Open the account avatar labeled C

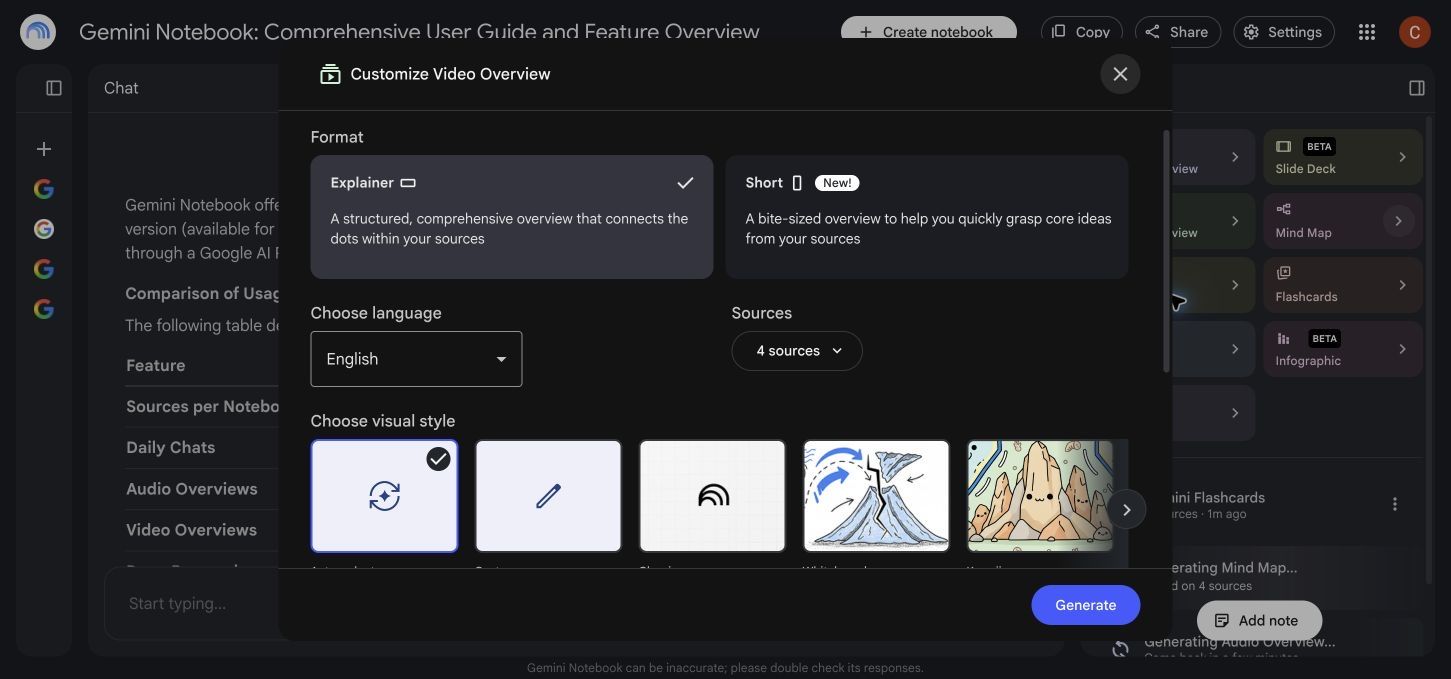click(x=1414, y=32)
